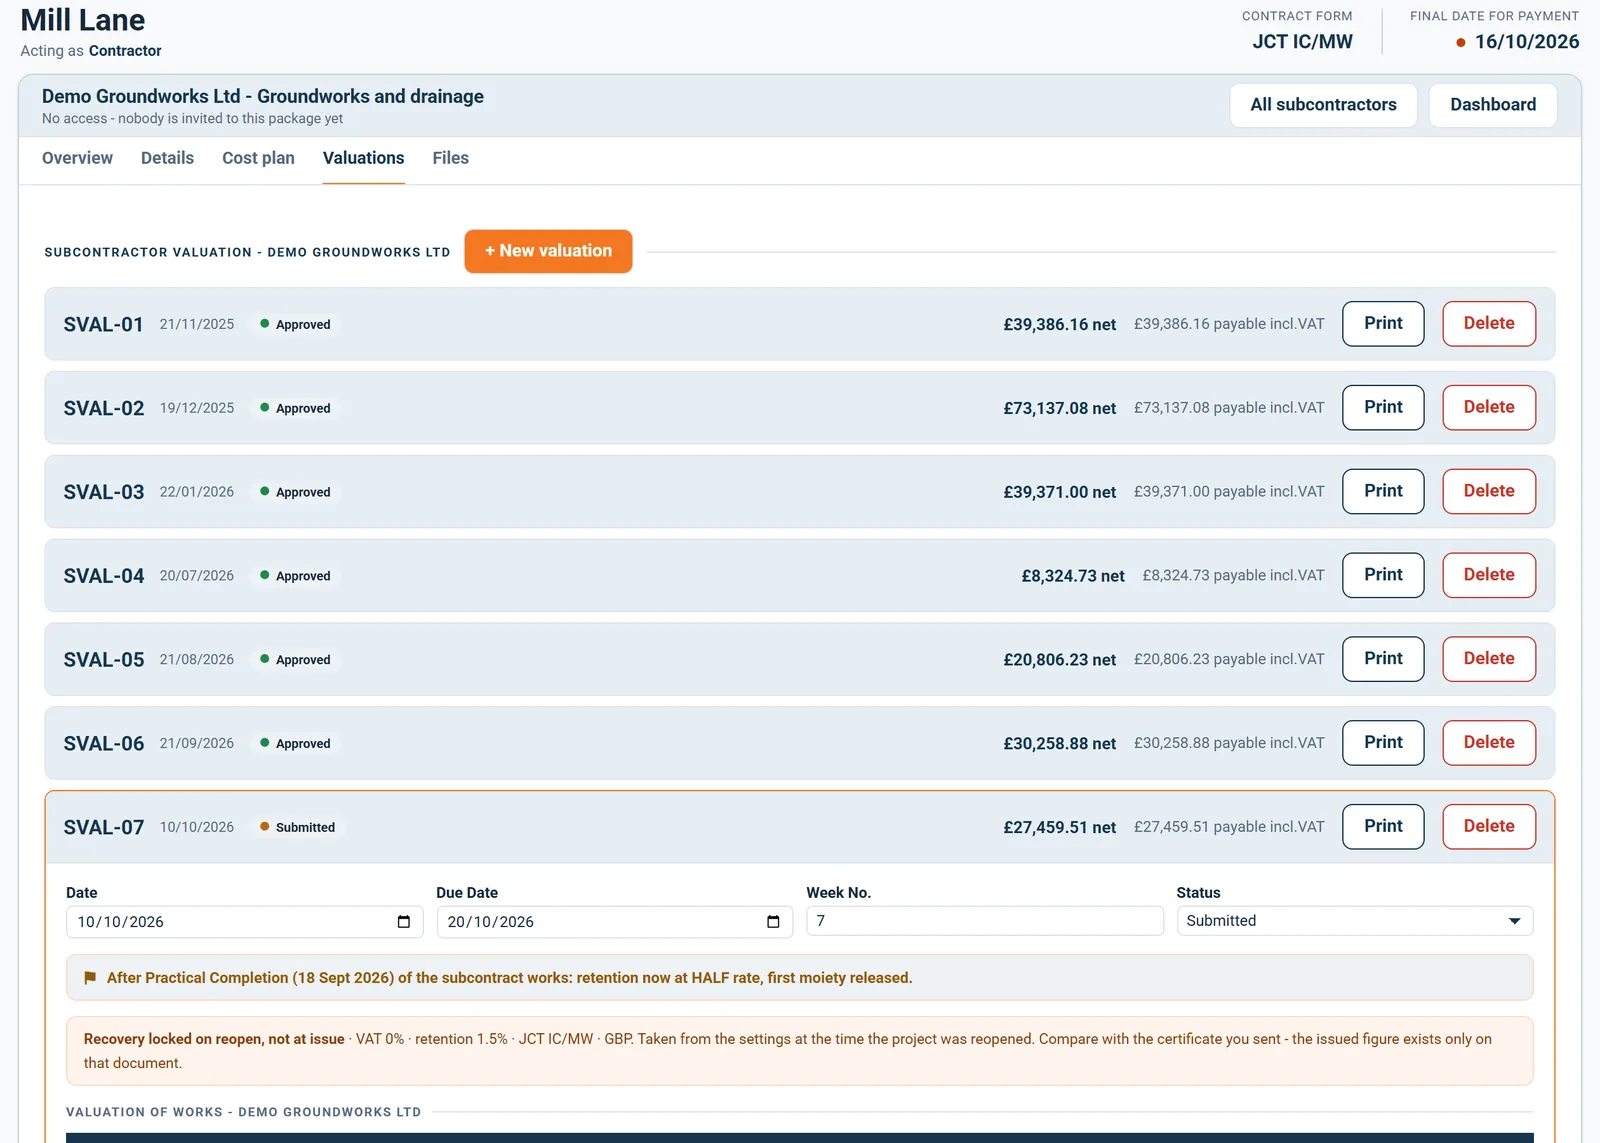Delete valuation SVAL-01

point(1489,324)
